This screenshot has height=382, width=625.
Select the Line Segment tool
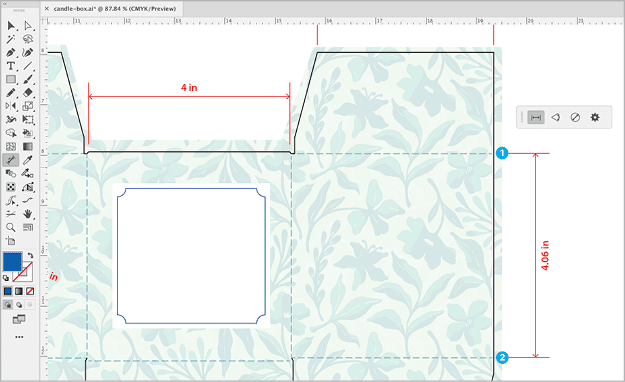click(28, 66)
